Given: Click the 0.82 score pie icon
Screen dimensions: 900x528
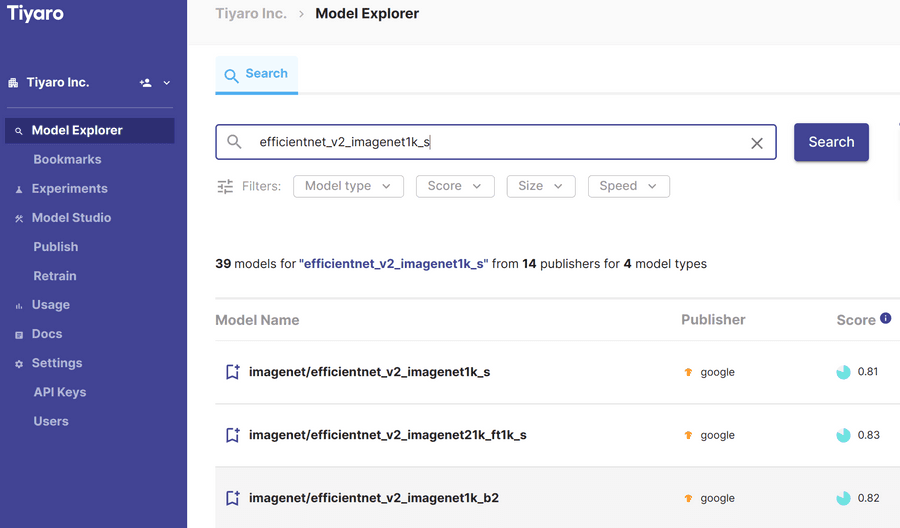Looking at the screenshot, I should (843, 499).
